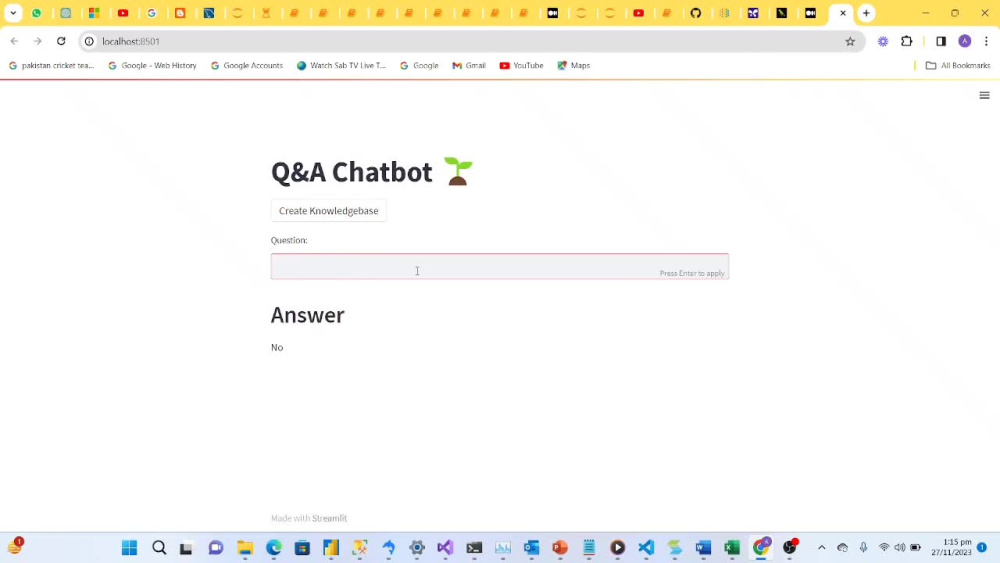This screenshot has height=563, width=1000.
Task: Switch to Chrome on the taskbar
Action: coord(761,548)
